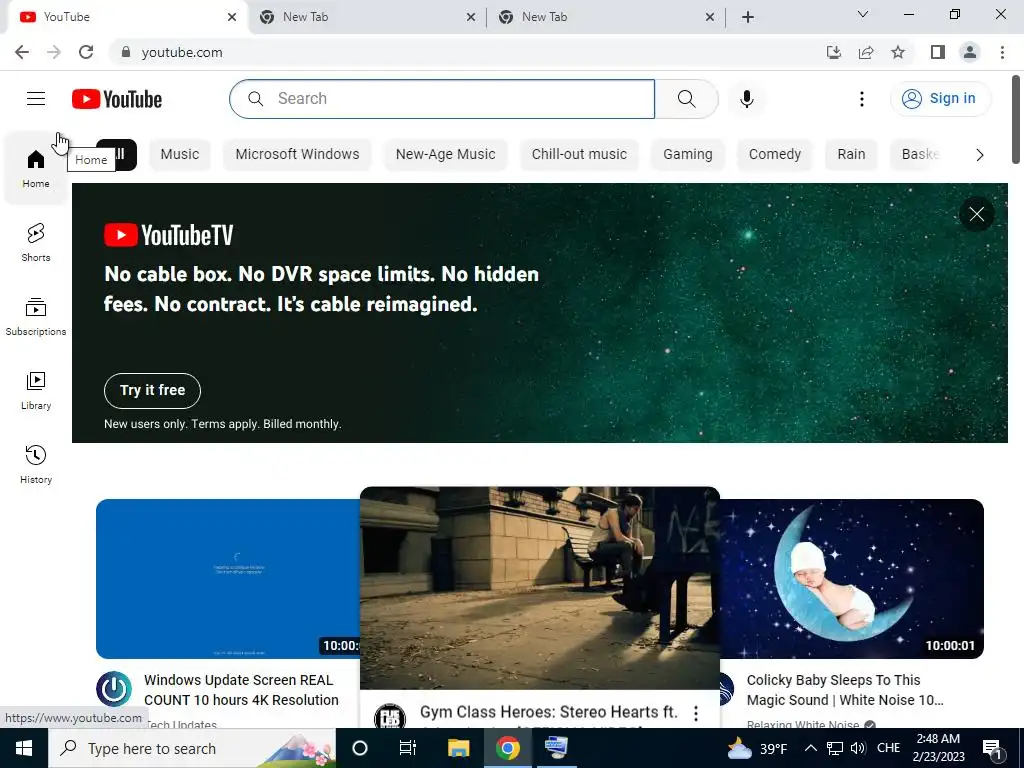Click taskbar Type here to search box
This screenshot has height=768, width=1024.
point(191,748)
